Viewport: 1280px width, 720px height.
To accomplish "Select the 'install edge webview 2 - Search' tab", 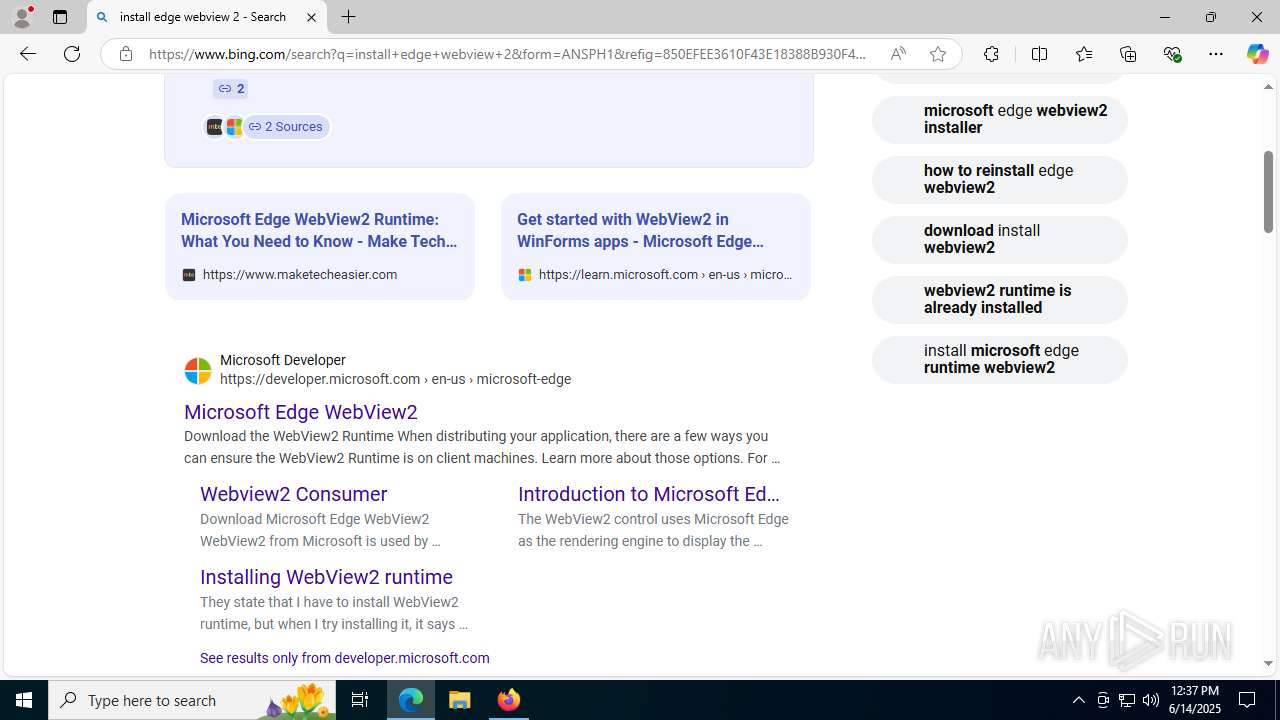I will pyautogui.click(x=207, y=17).
